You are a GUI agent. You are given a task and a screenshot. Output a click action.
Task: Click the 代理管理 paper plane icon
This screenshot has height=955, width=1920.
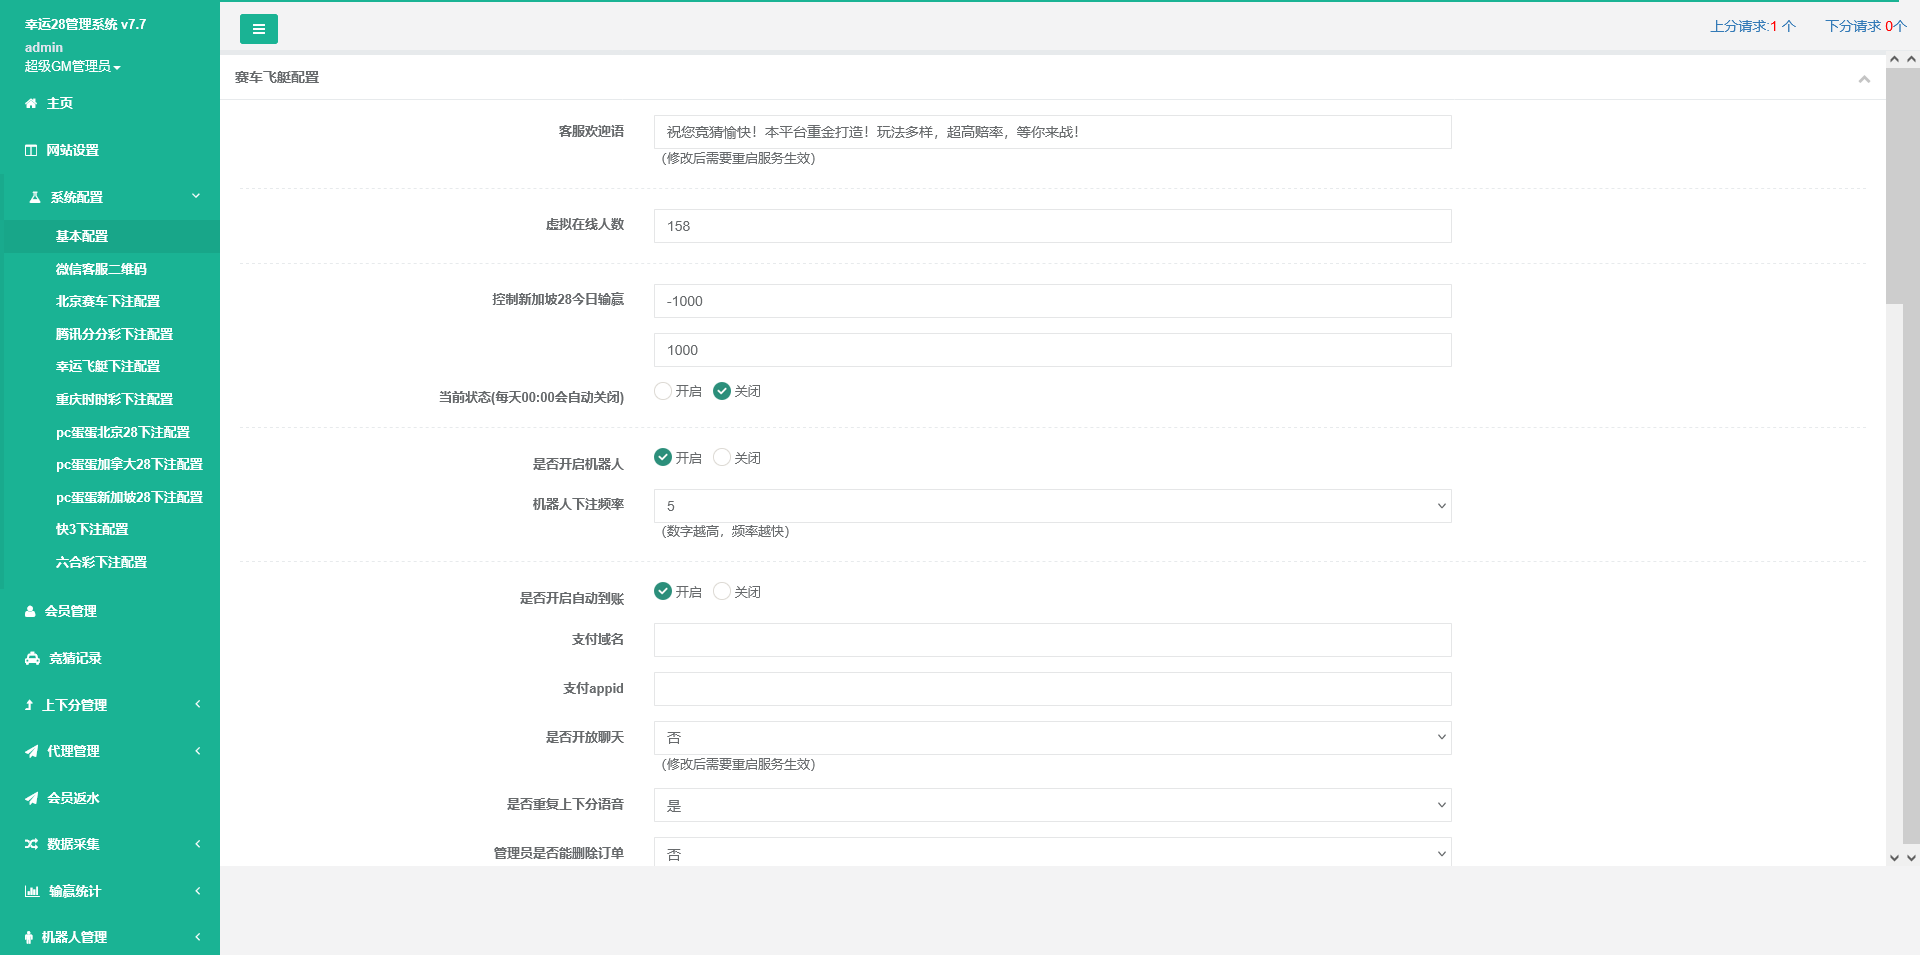tap(32, 751)
